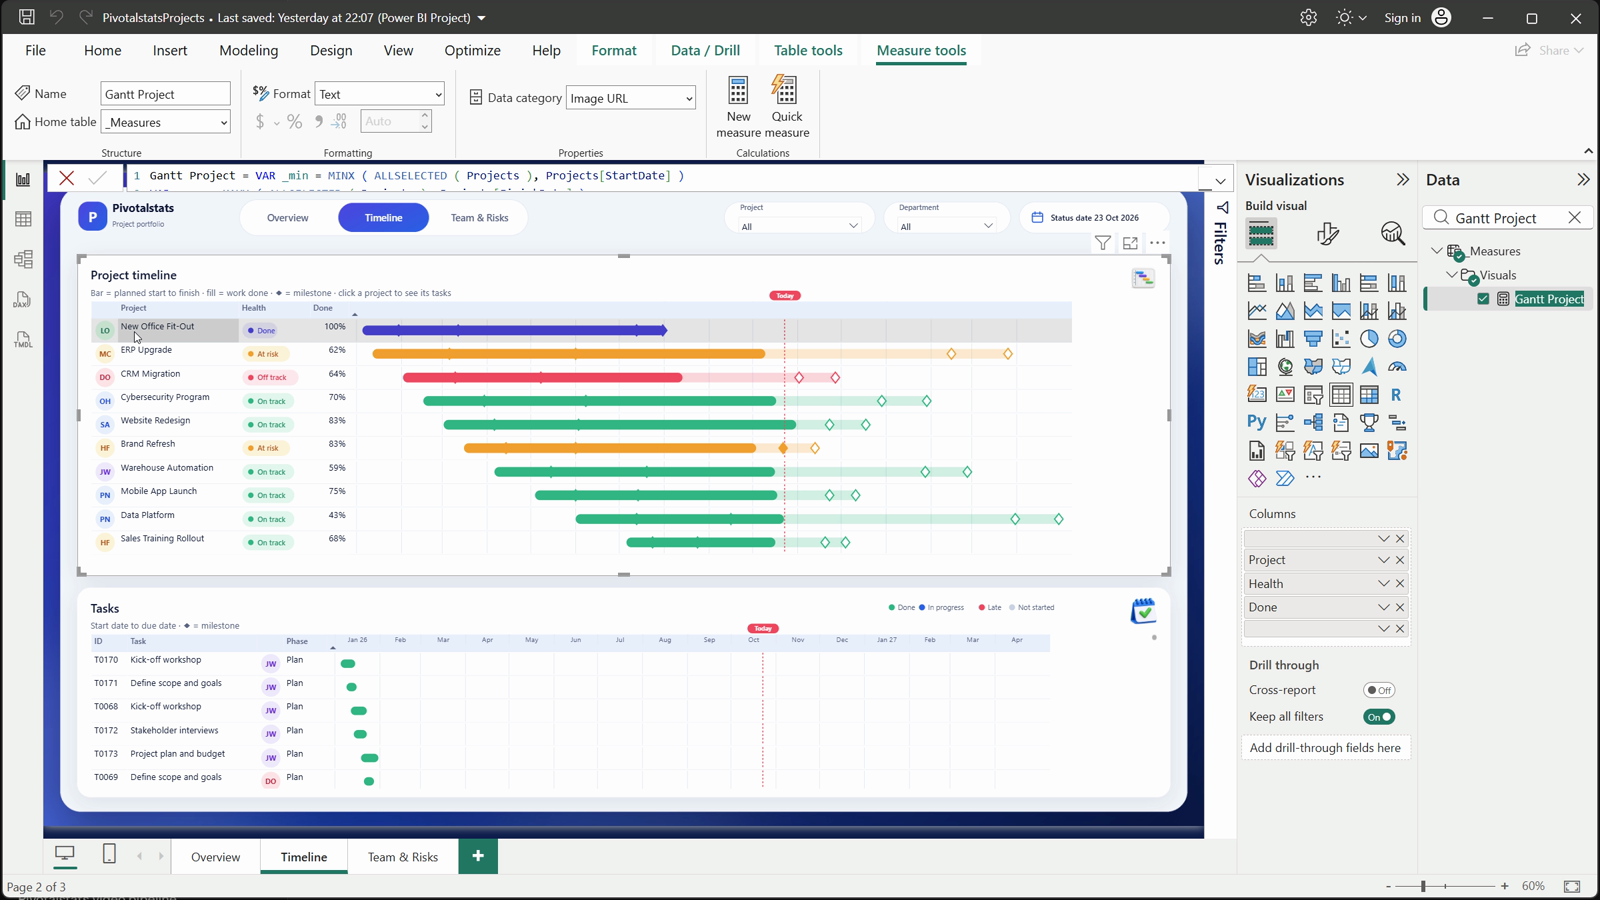1600x900 pixels.
Task: Open Table view in left sidebar
Action: [23, 219]
